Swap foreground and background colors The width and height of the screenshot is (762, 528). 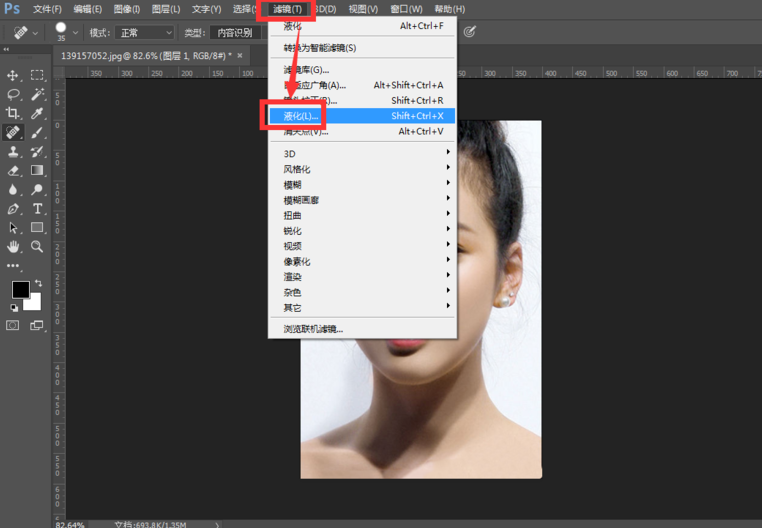[x=38, y=283]
